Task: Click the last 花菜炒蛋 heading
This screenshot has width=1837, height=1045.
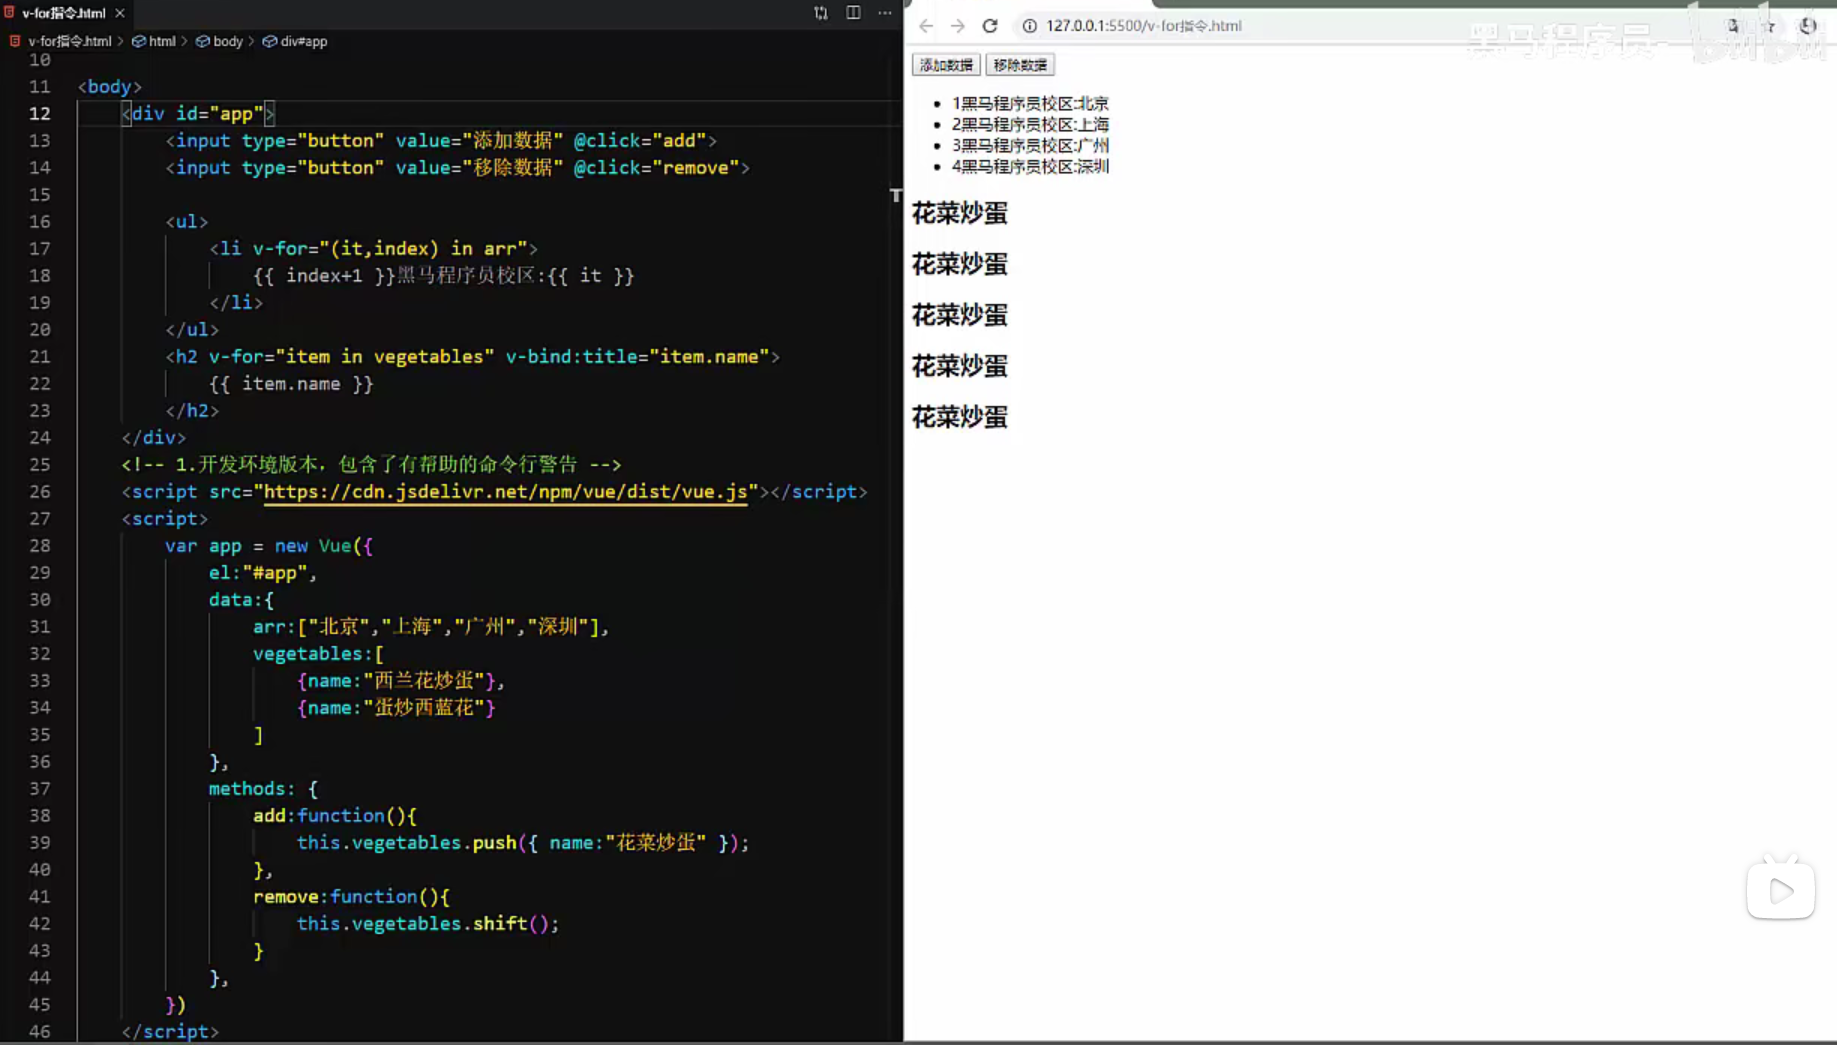Action: pyautogui.click(x=959, y=417)
